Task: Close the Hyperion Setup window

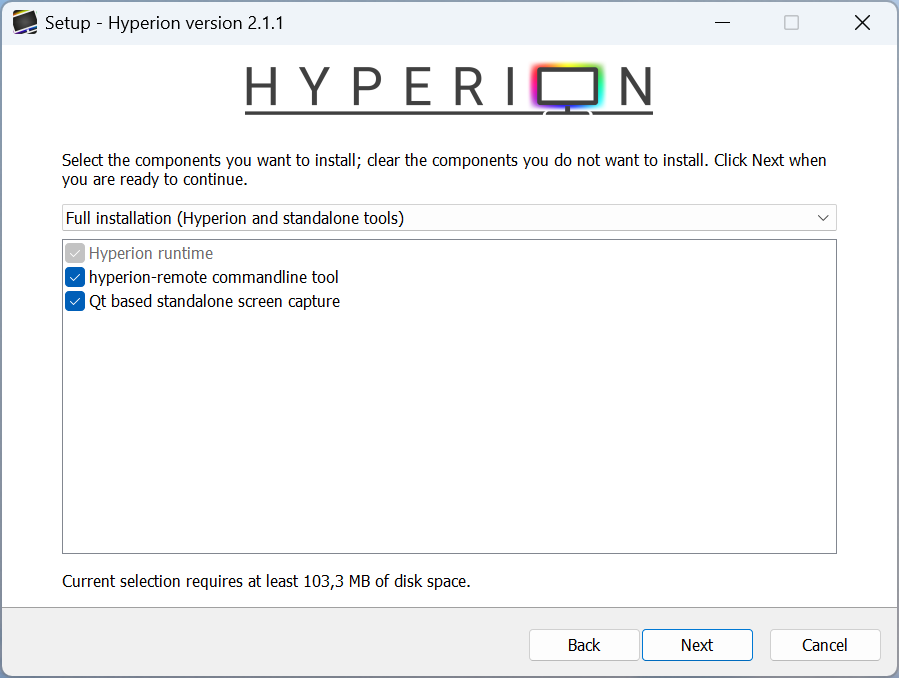Action: pyautogui.click(x=862, y=22)
